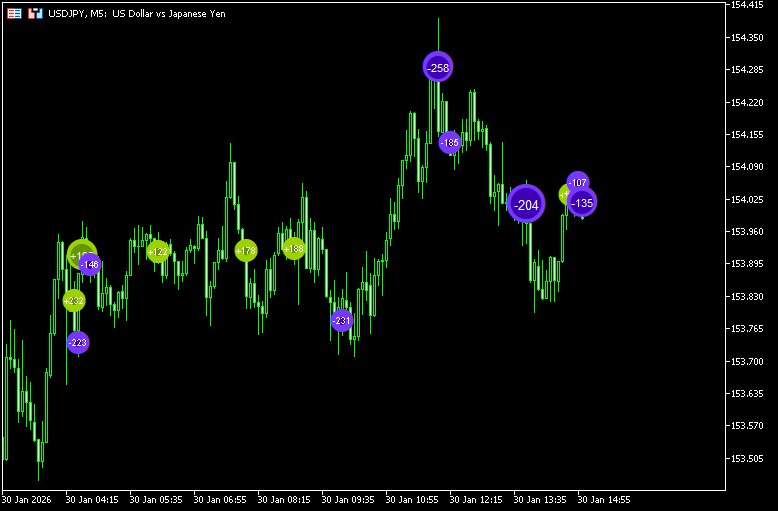778x511 pixels.
Task: Select the green +122 bubble
Action: pos(158,252)
